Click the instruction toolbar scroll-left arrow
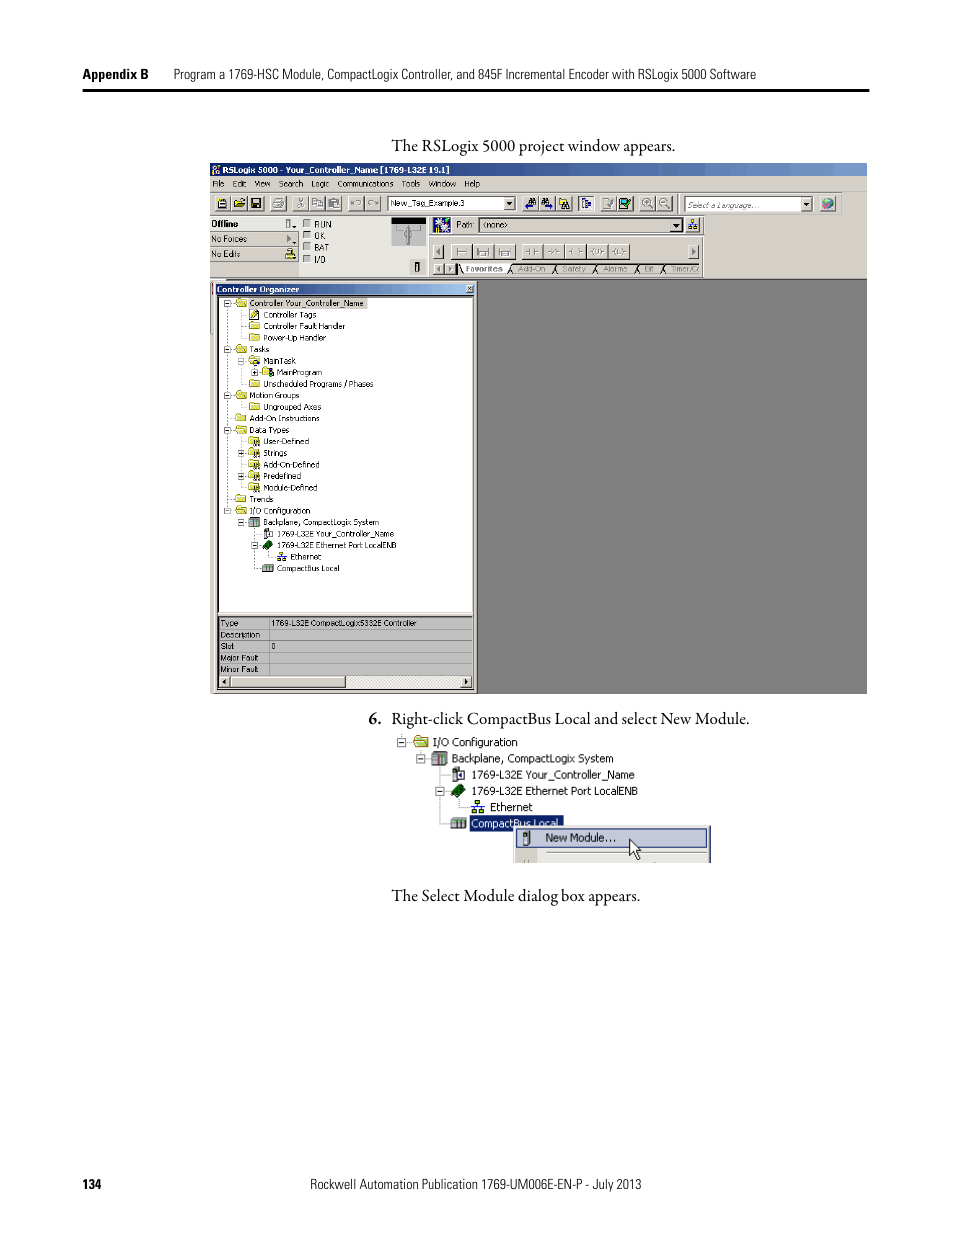 point(438,252)
